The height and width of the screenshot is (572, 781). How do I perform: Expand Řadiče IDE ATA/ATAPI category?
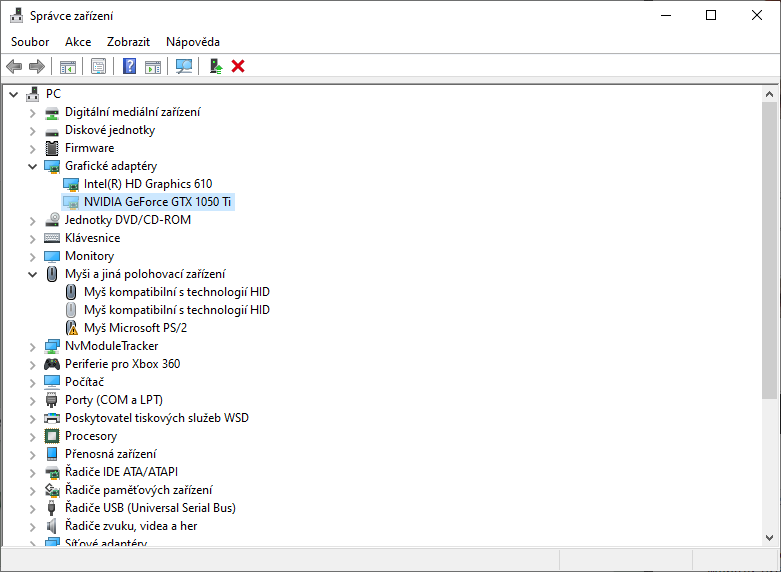click(32, 473)
